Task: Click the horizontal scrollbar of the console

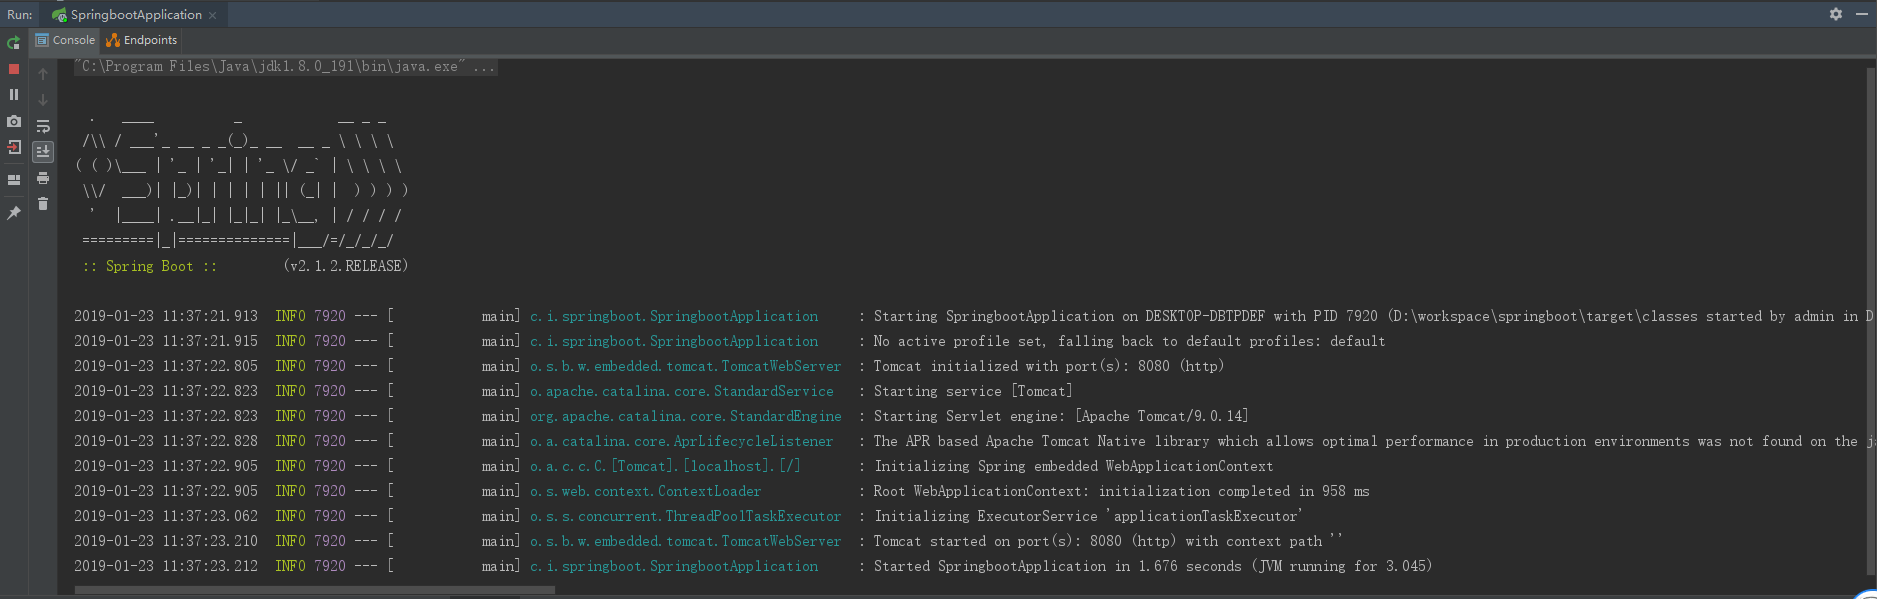Action: pyautogui.click(x=314, y=590)
